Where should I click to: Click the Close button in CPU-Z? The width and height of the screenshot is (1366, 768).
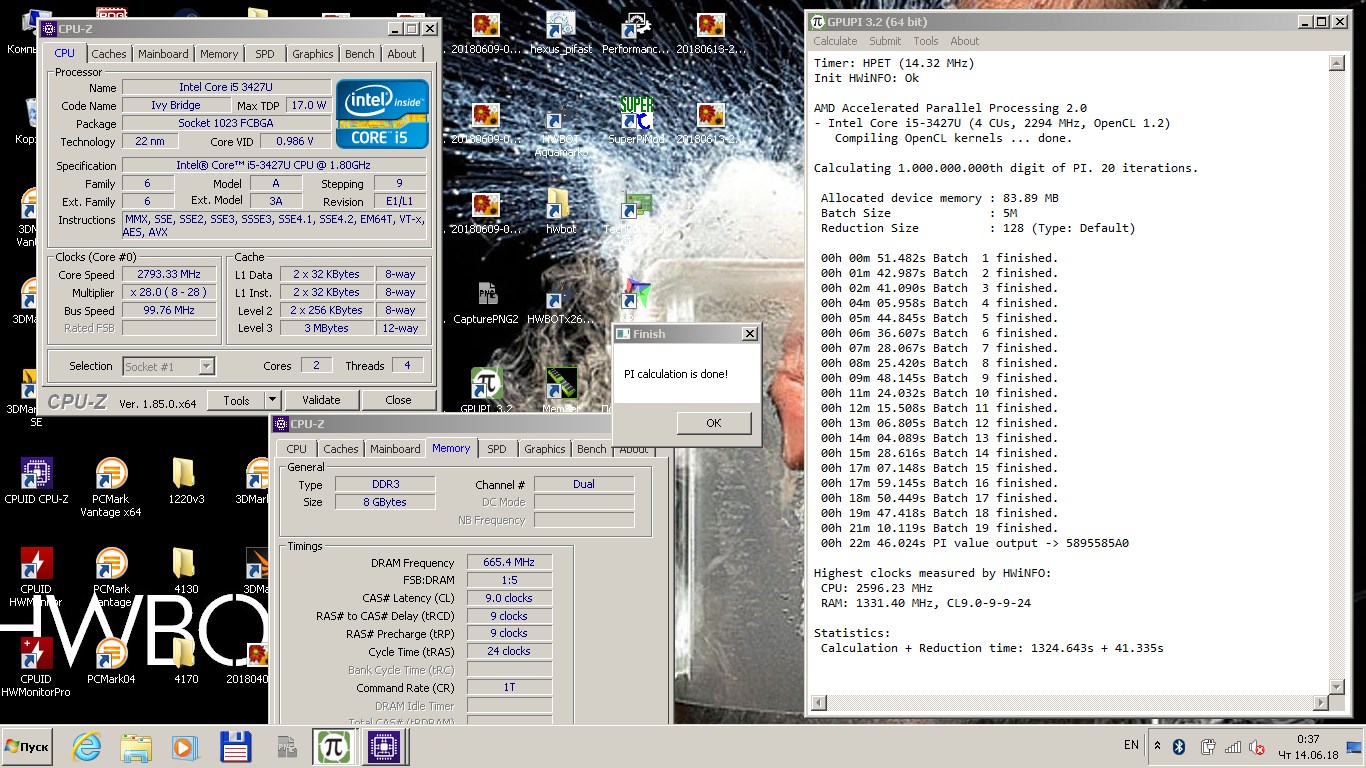click(x=398, y=400)
